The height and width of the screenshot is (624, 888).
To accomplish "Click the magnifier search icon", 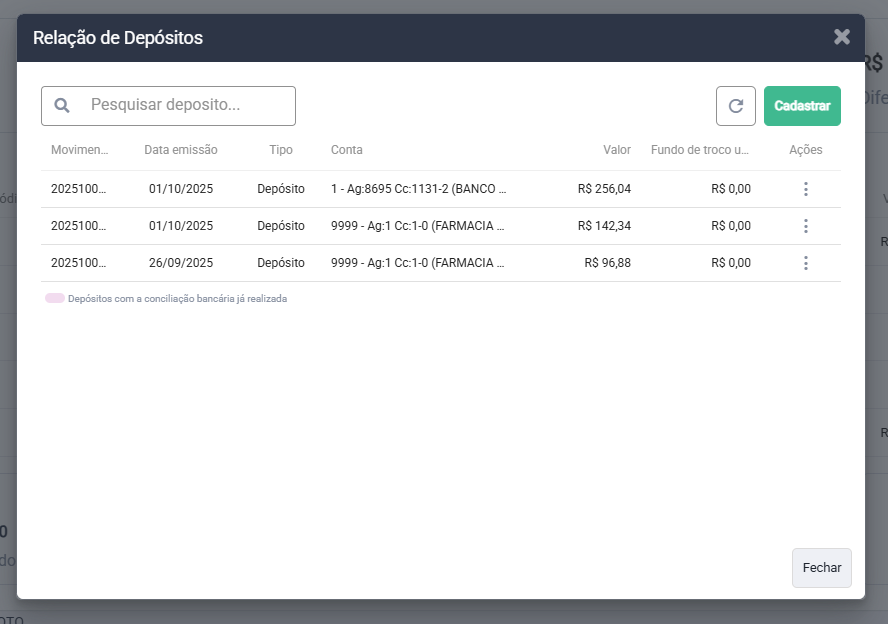I will point(62,106).
